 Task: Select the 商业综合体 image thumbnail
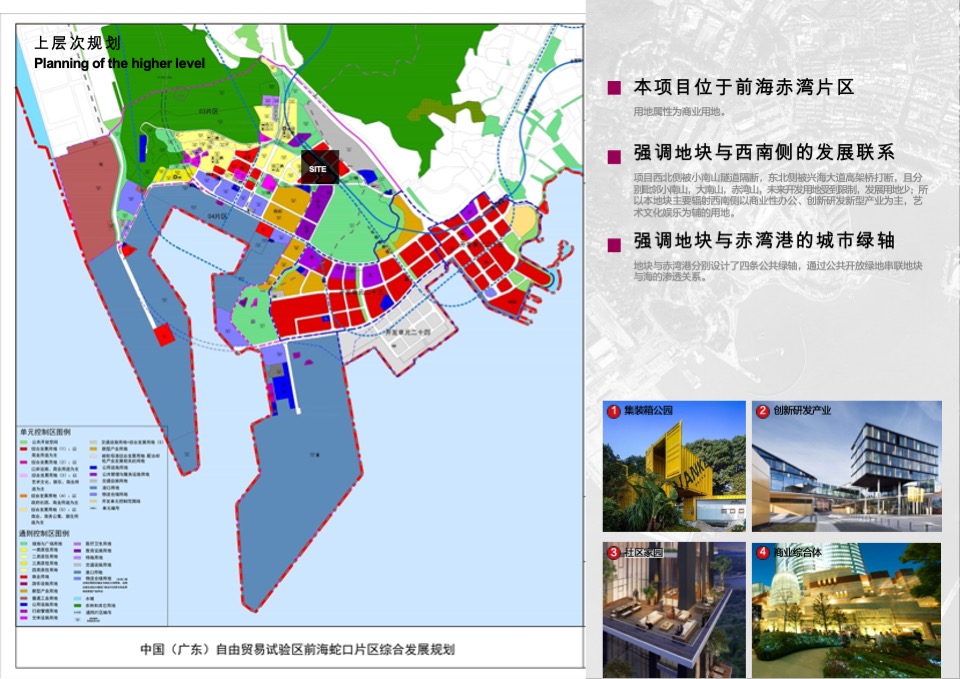pyautogui.click(x=845, y=605)
